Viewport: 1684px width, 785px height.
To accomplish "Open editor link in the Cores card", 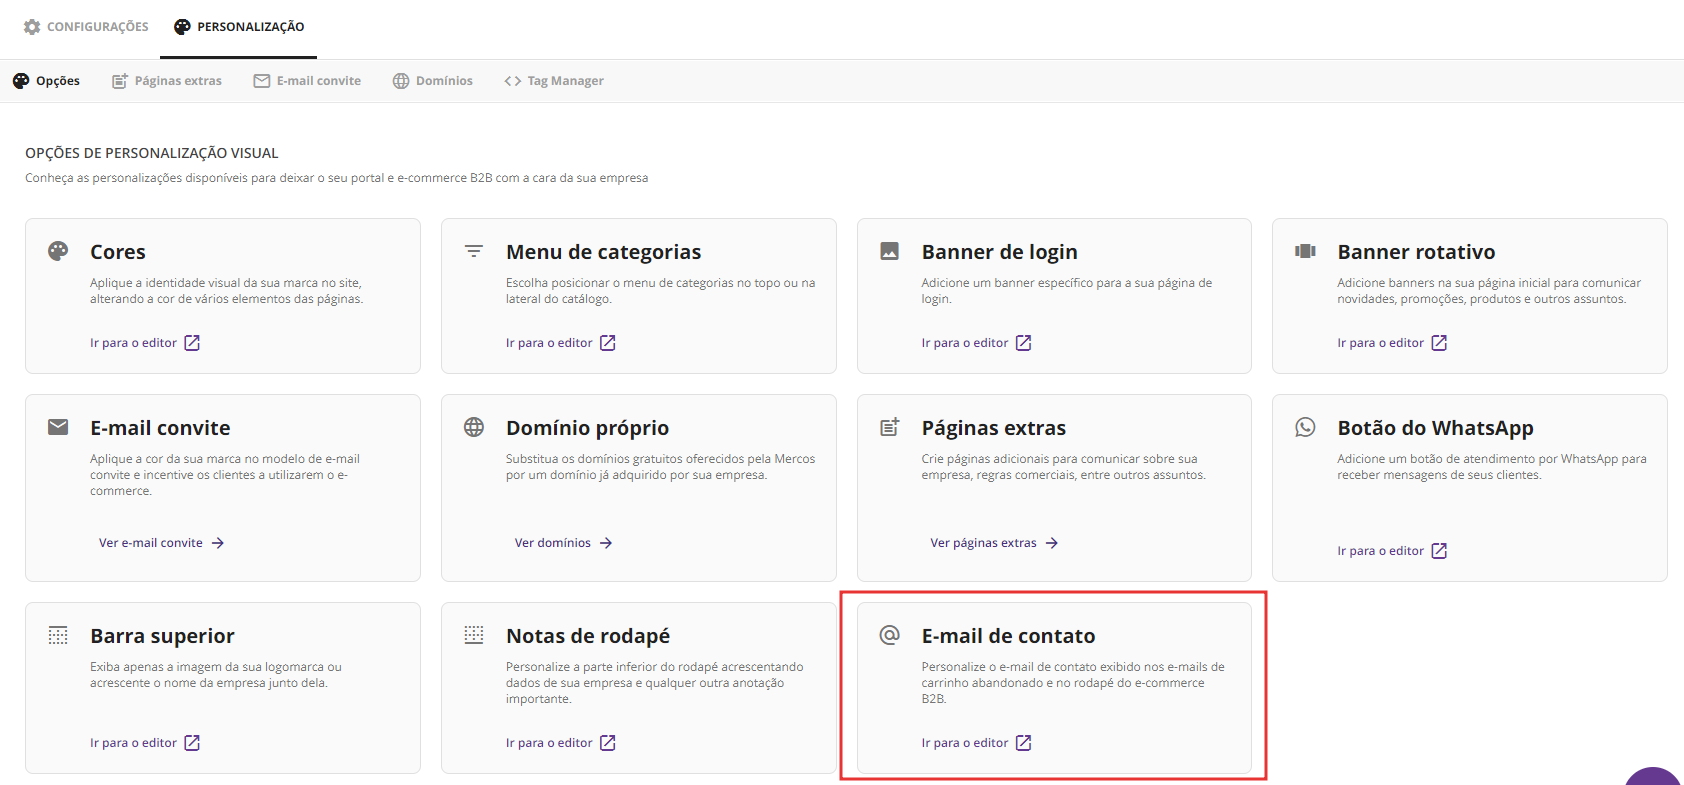I will click(x=145, y=343).
